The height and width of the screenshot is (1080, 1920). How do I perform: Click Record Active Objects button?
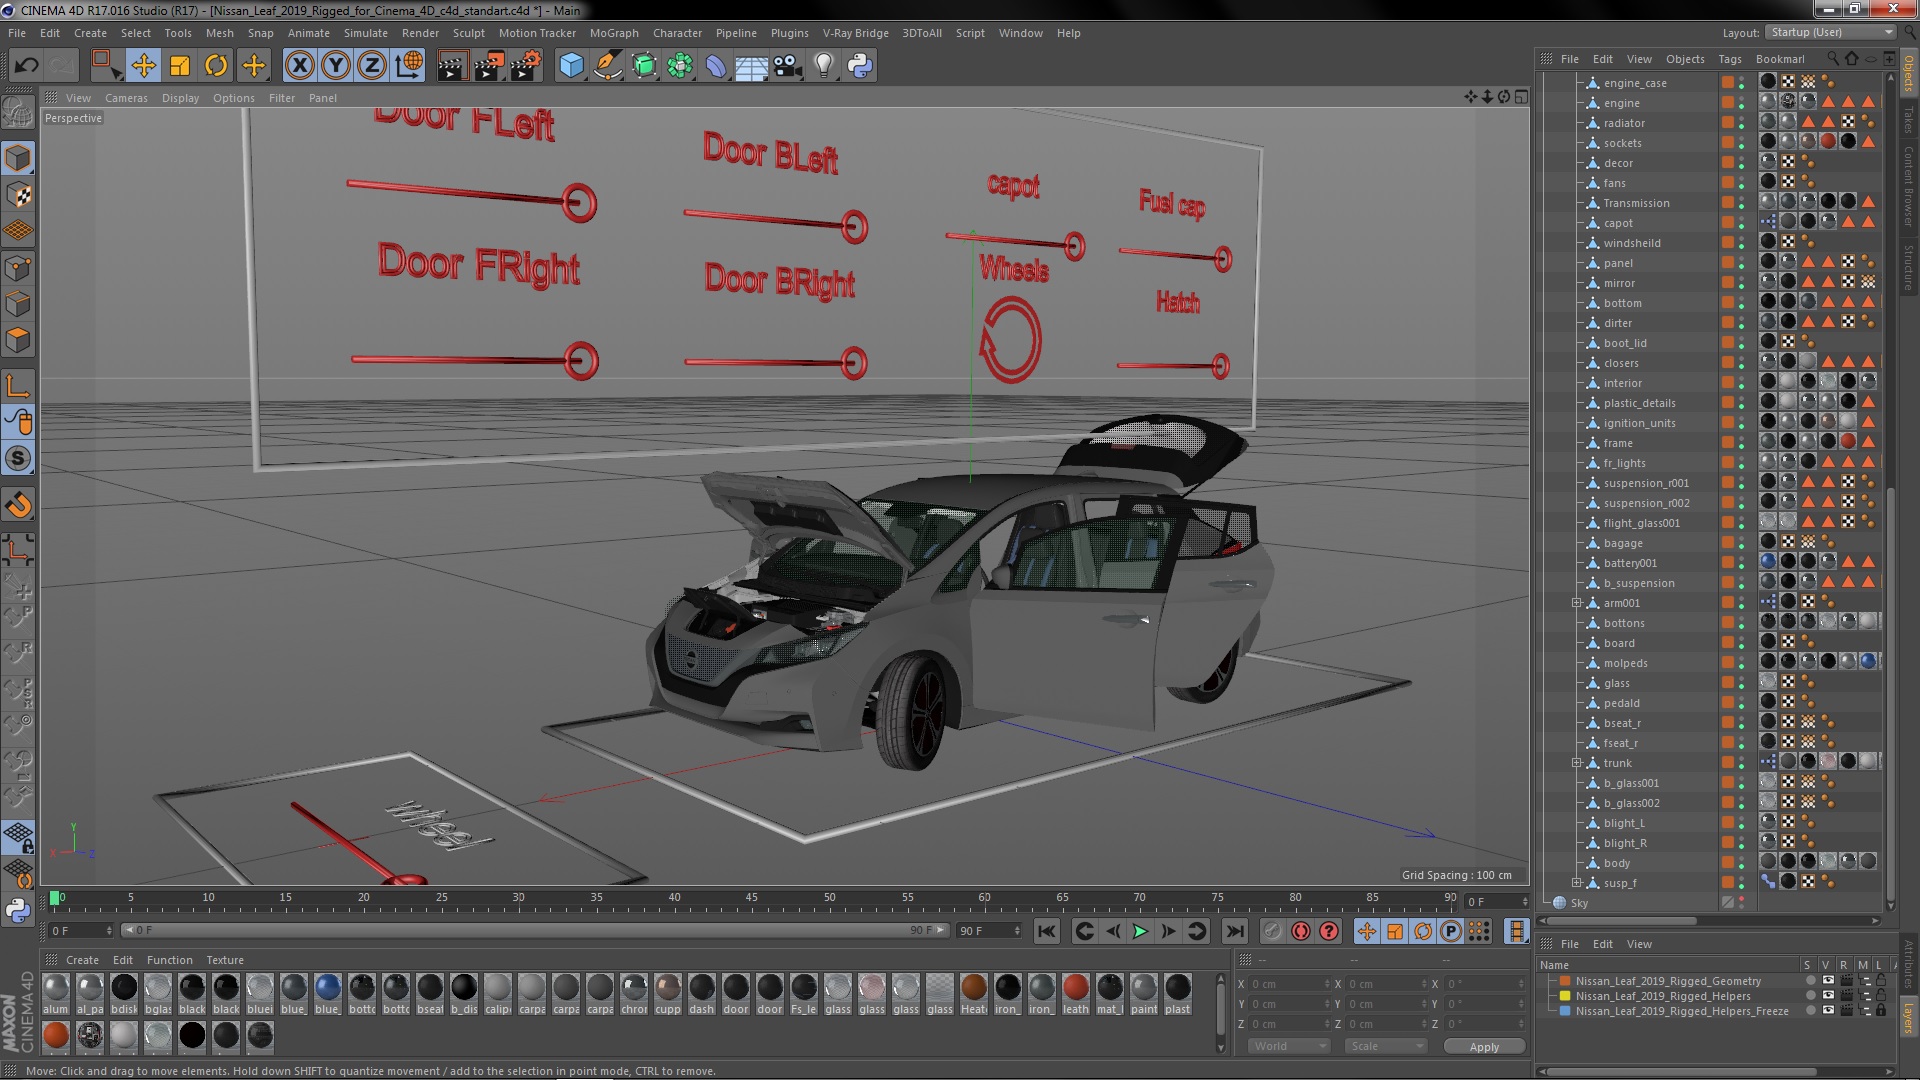click(1272, 932)
